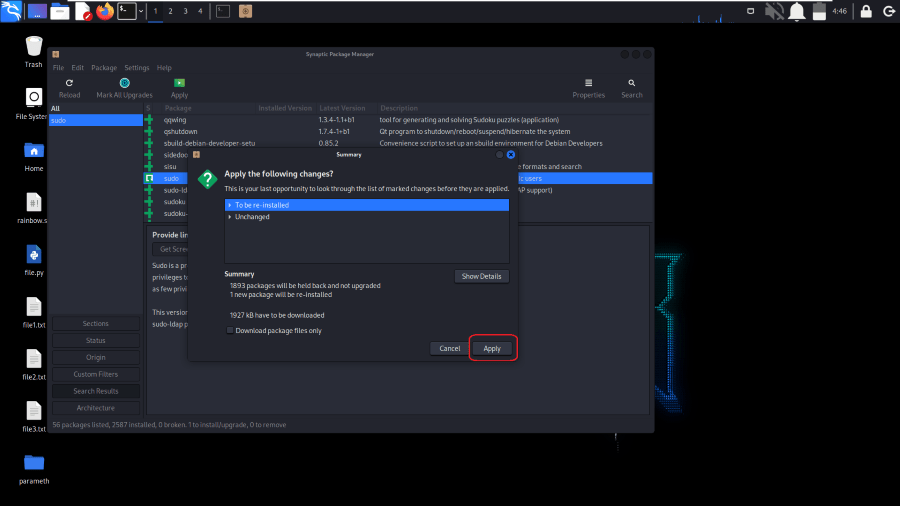Open the File menu

[59, 68]
